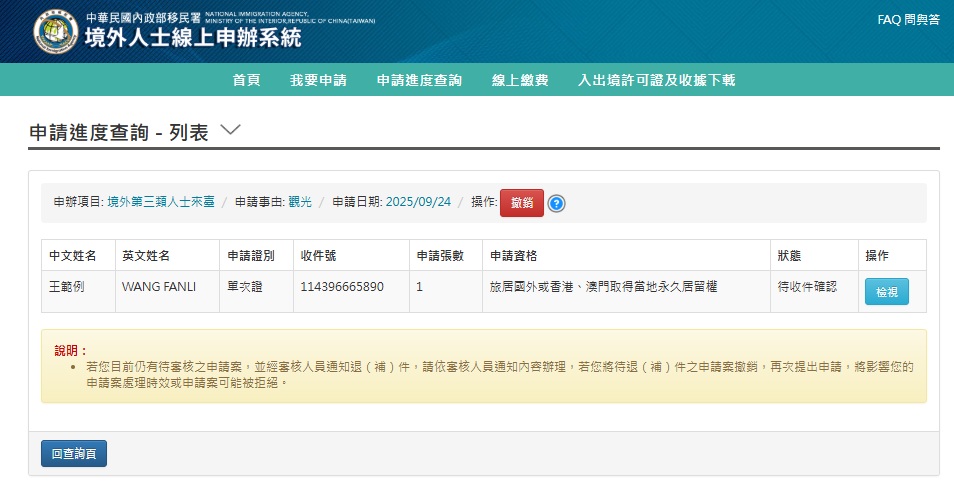
Task: Click the 境外人士線上申辦系統 site title
Action: (193, 38)
